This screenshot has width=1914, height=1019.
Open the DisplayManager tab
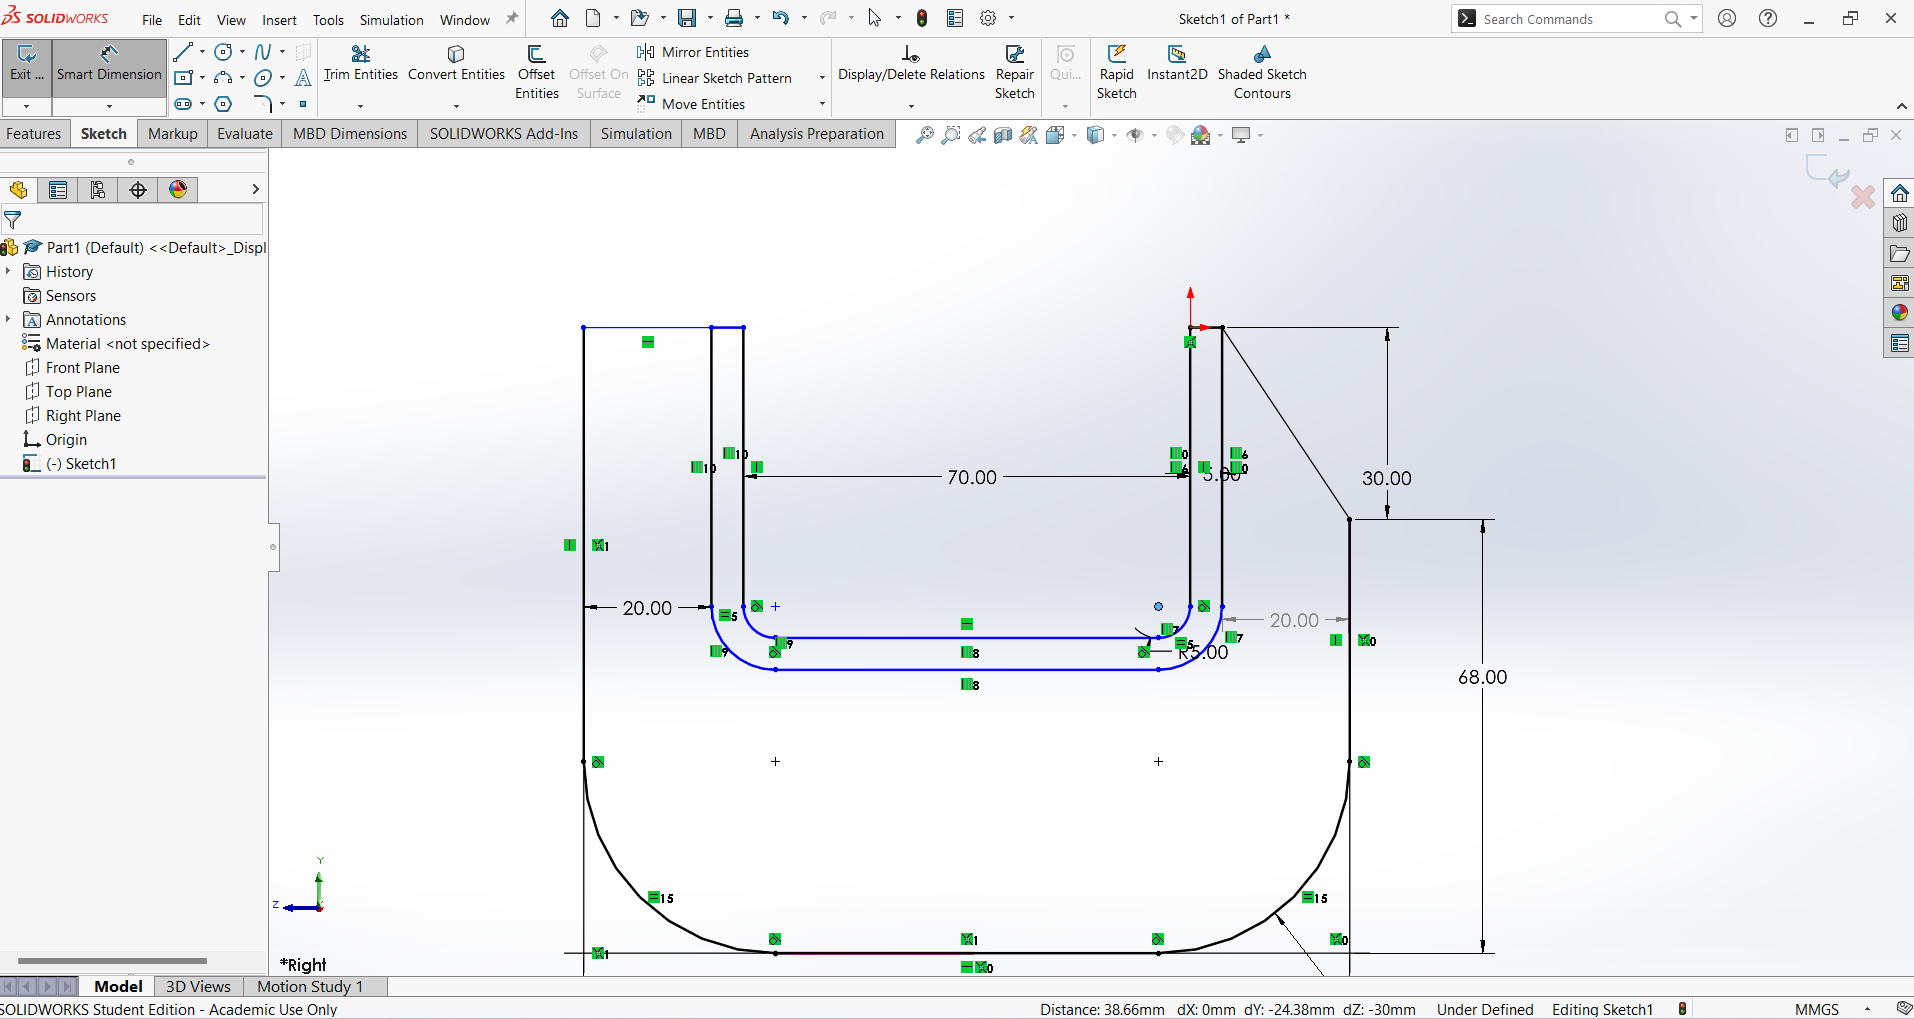(x=178, y=190)
